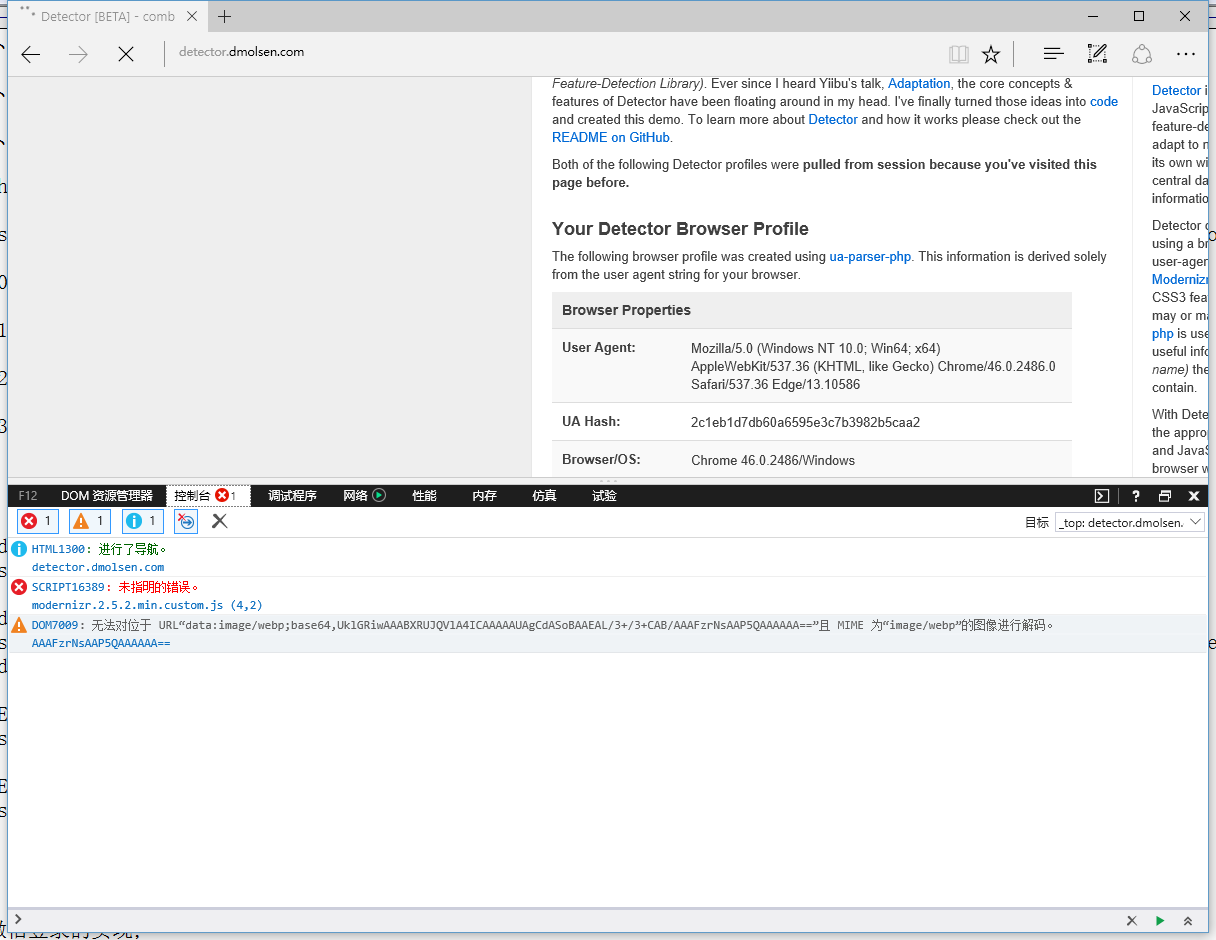Open the 内存 tab

[484, 496]
